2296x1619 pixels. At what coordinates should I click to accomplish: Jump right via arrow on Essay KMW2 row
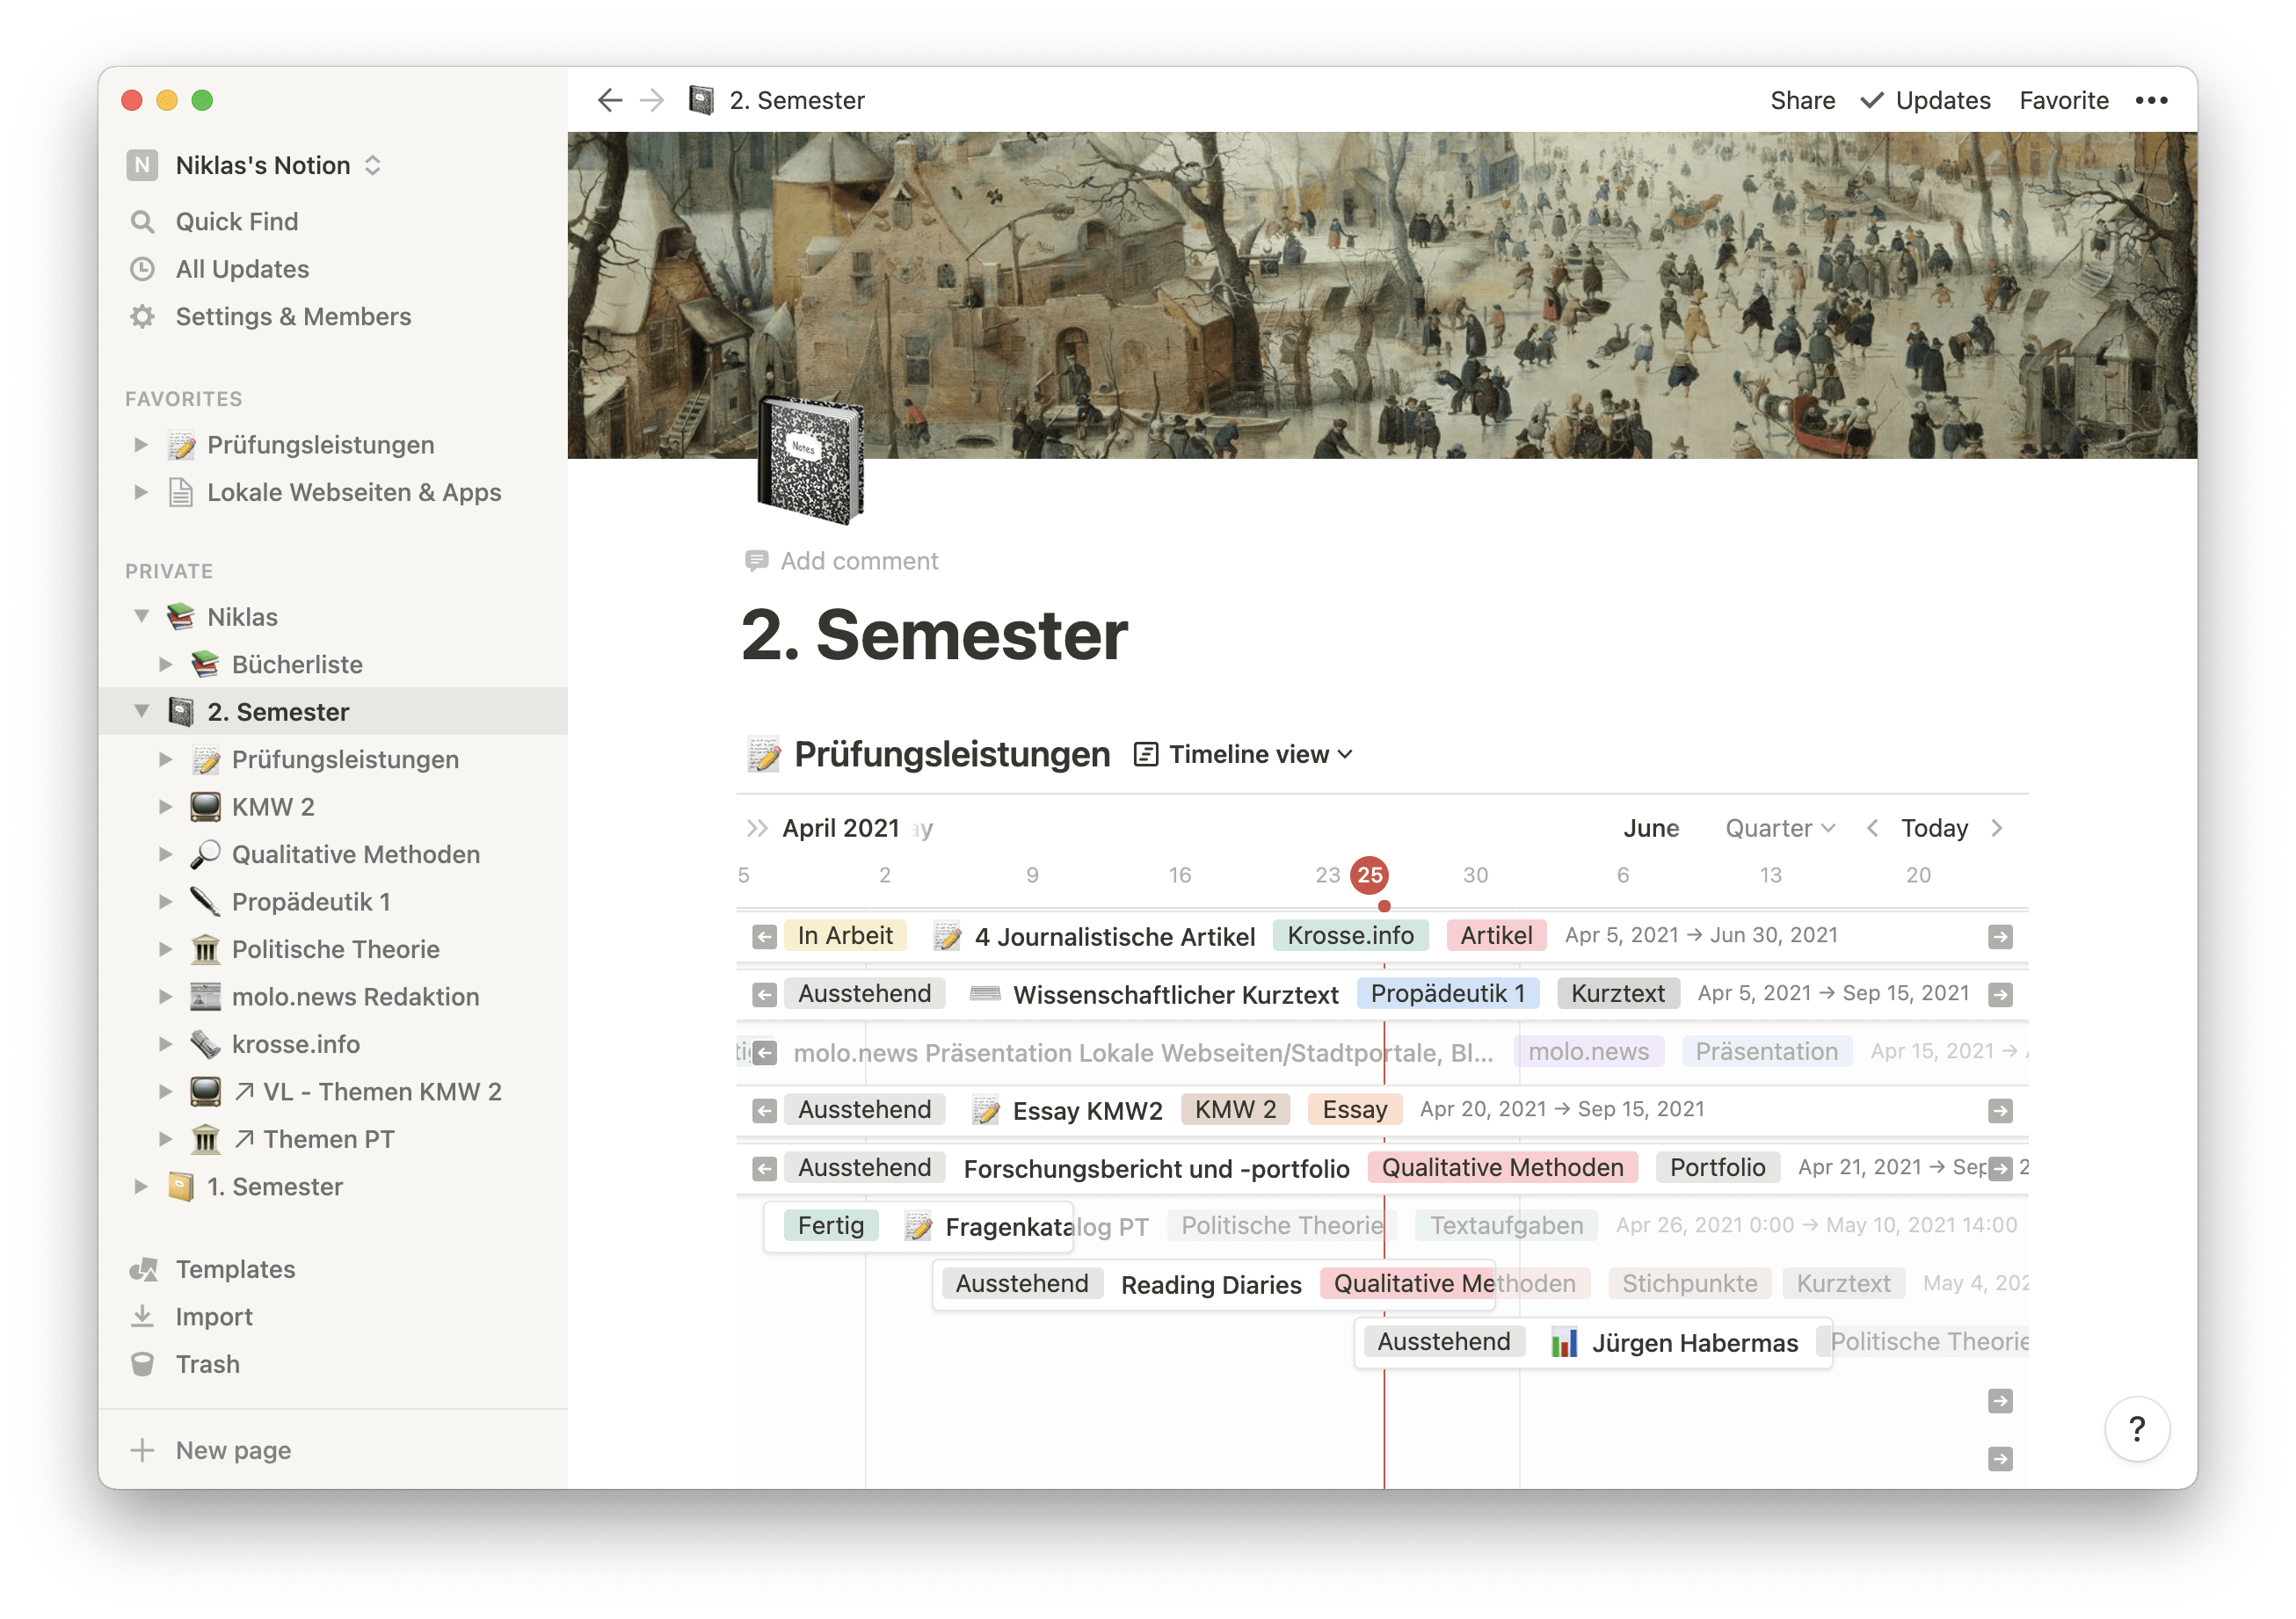(1999, 1110)
